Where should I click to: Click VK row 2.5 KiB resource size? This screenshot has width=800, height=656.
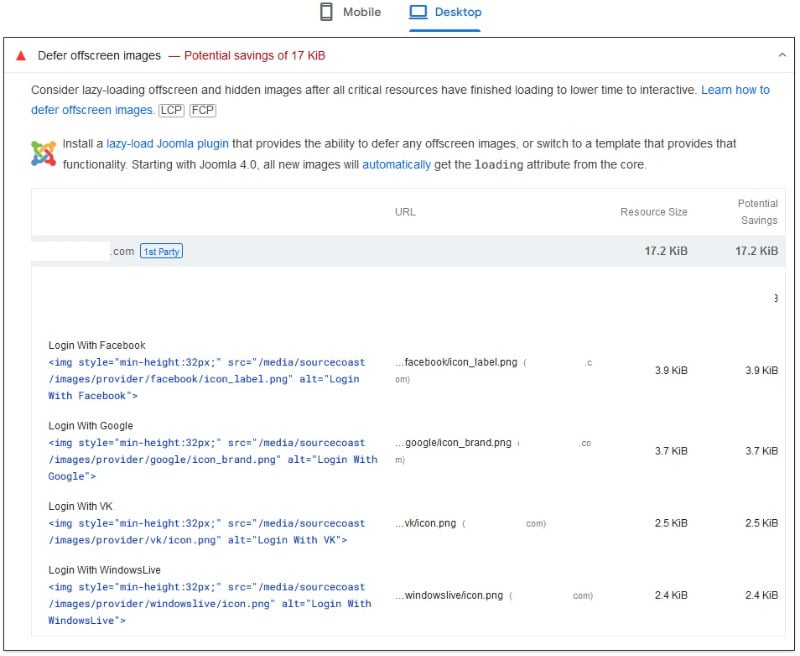[x=671, y=523]
